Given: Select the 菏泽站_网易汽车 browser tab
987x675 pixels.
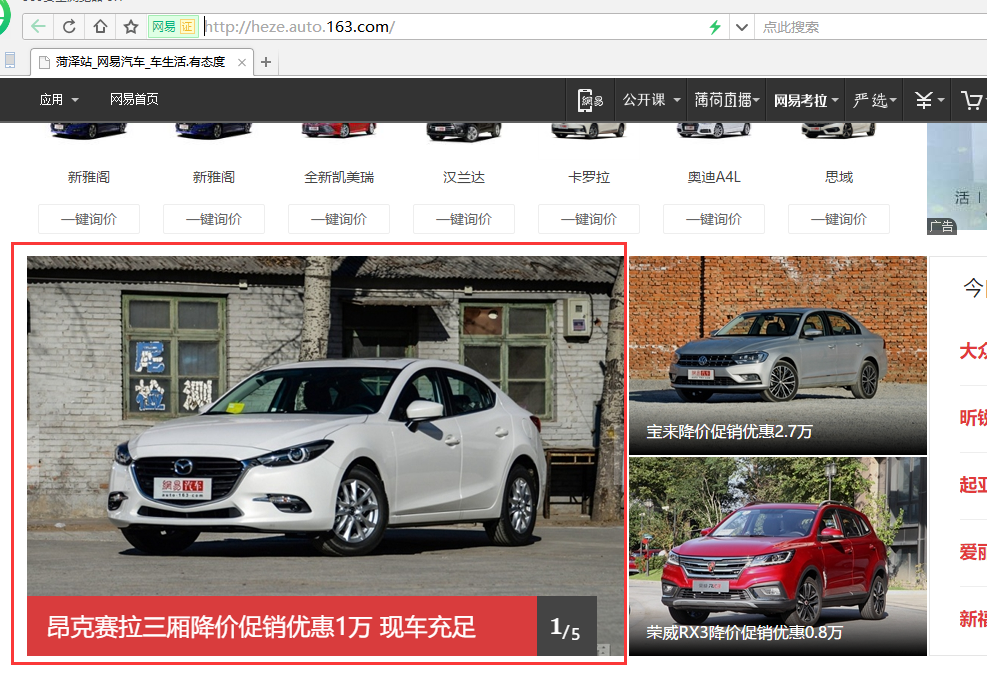Looking at the screenshot, I should pyautogui.click(x=140, y=62).
